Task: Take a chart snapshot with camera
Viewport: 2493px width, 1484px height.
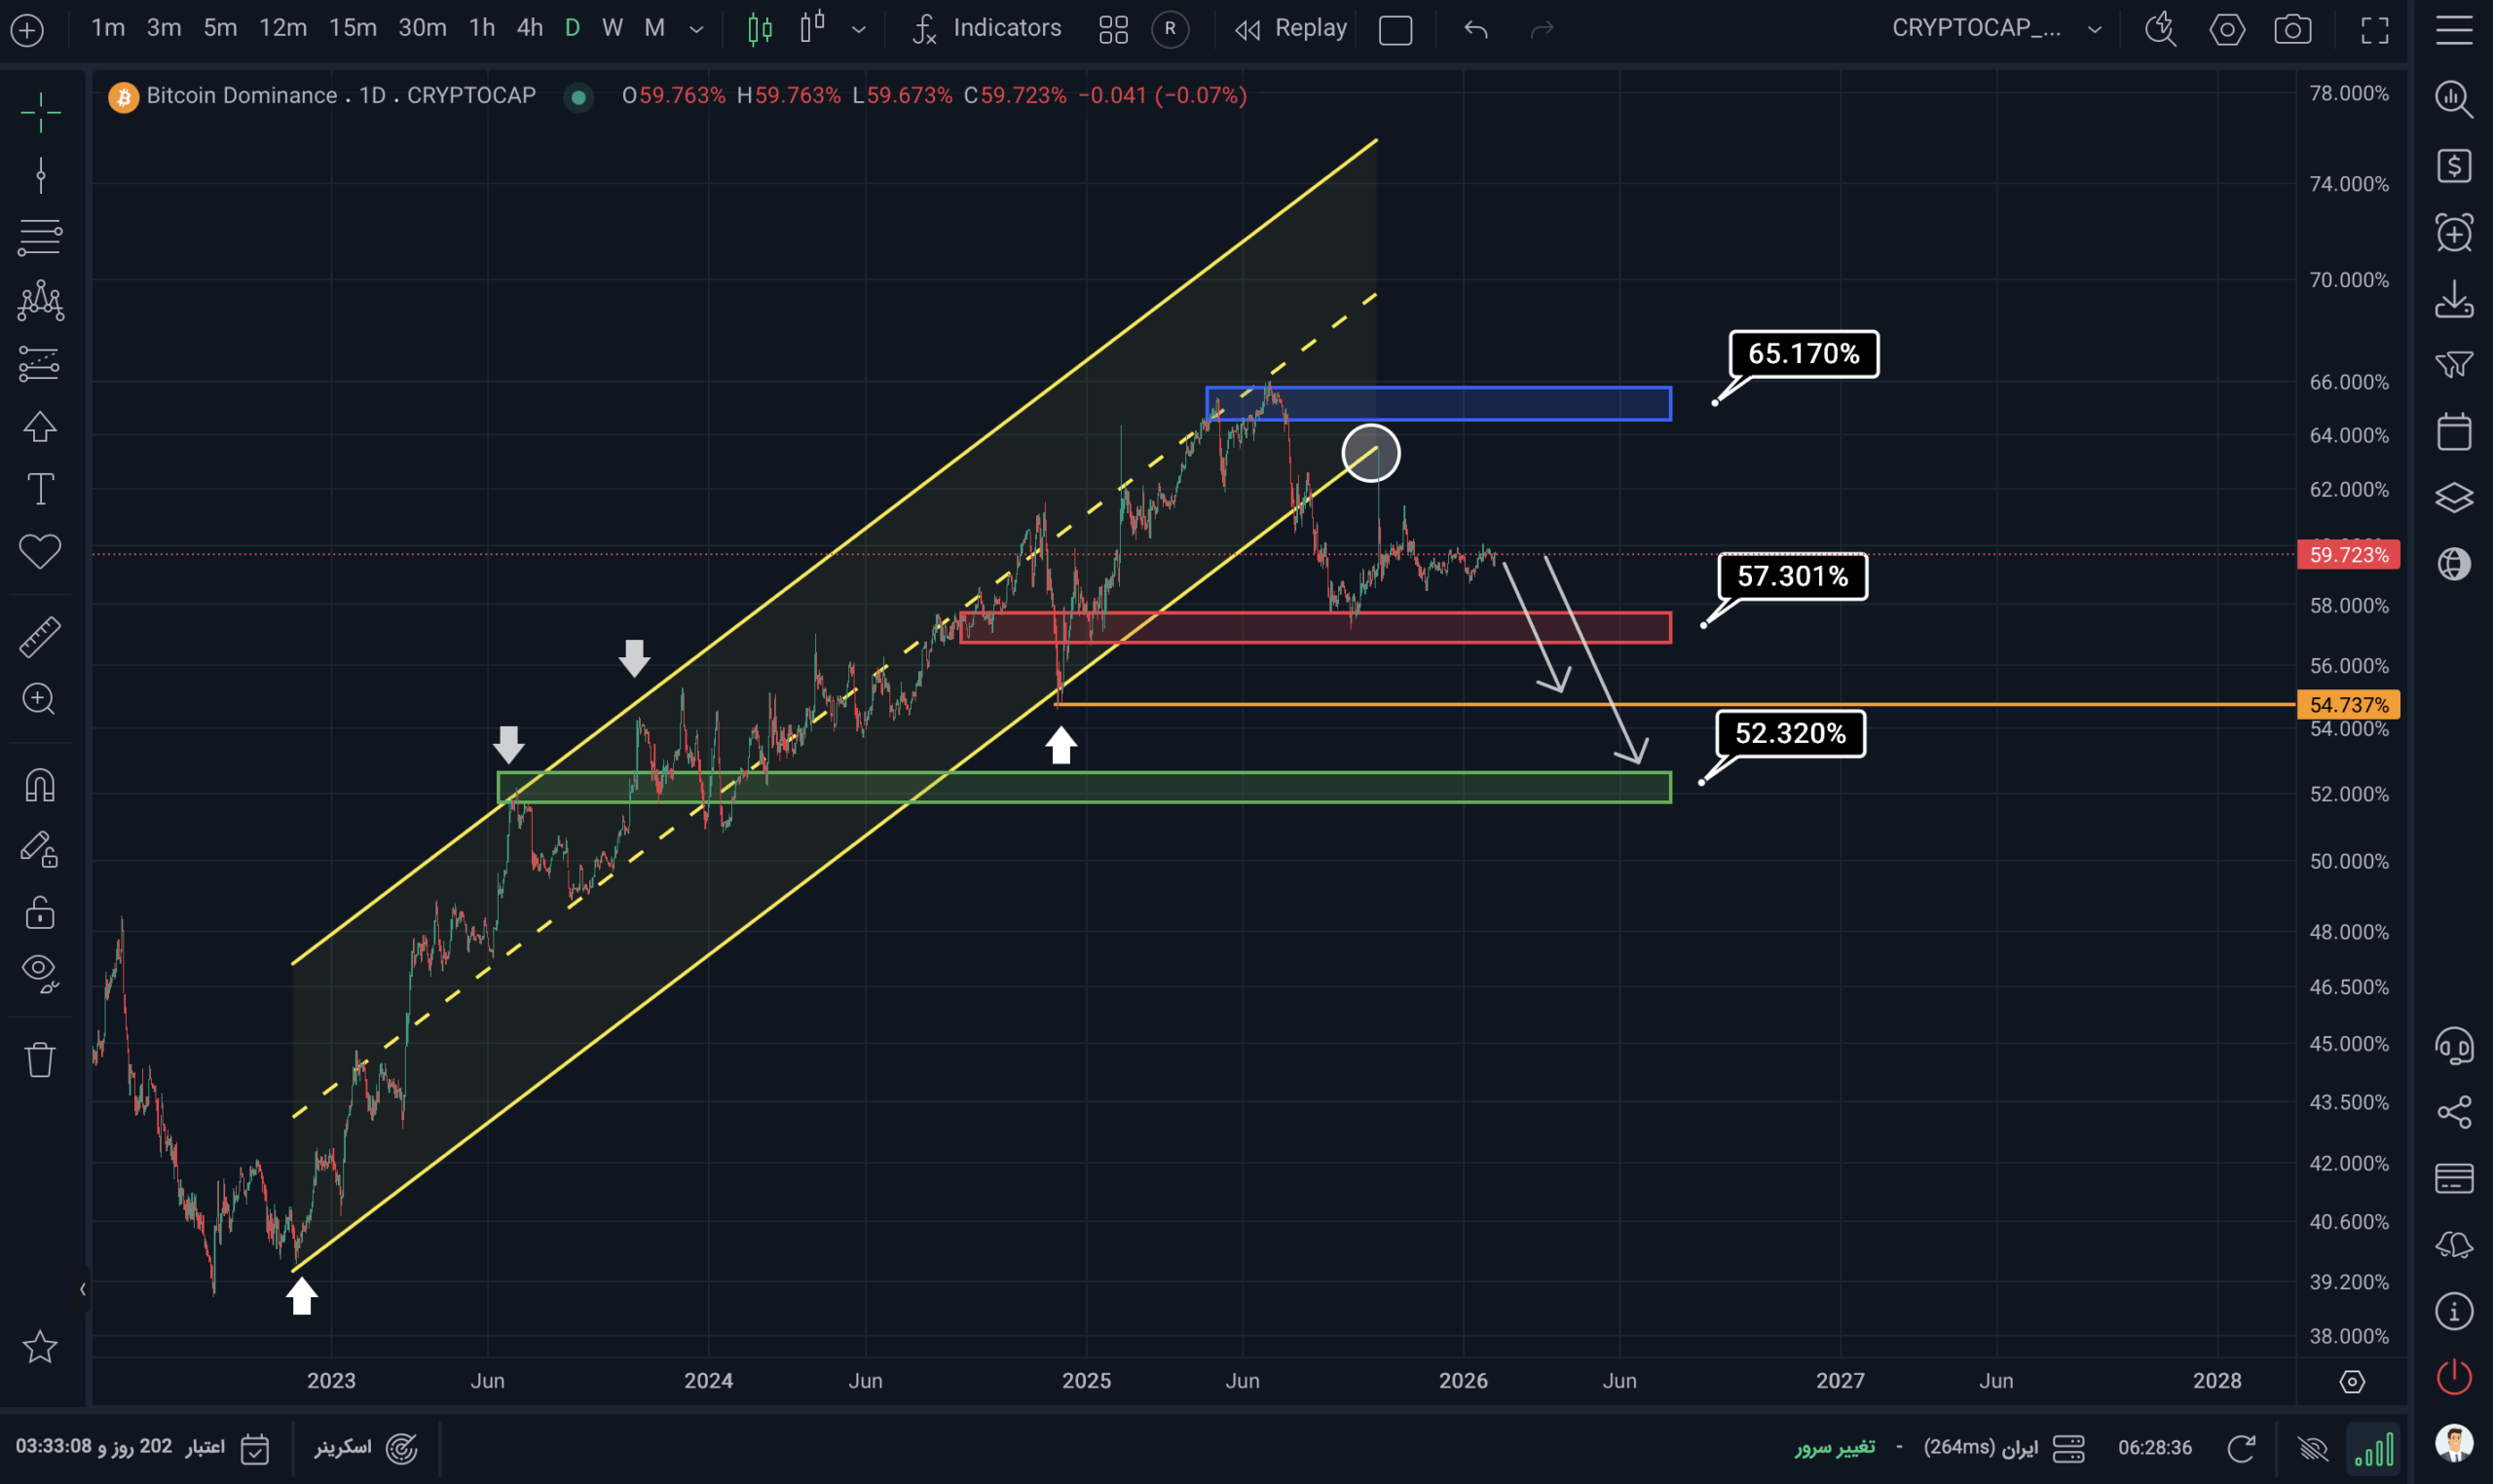Action: click(2292, 30)
